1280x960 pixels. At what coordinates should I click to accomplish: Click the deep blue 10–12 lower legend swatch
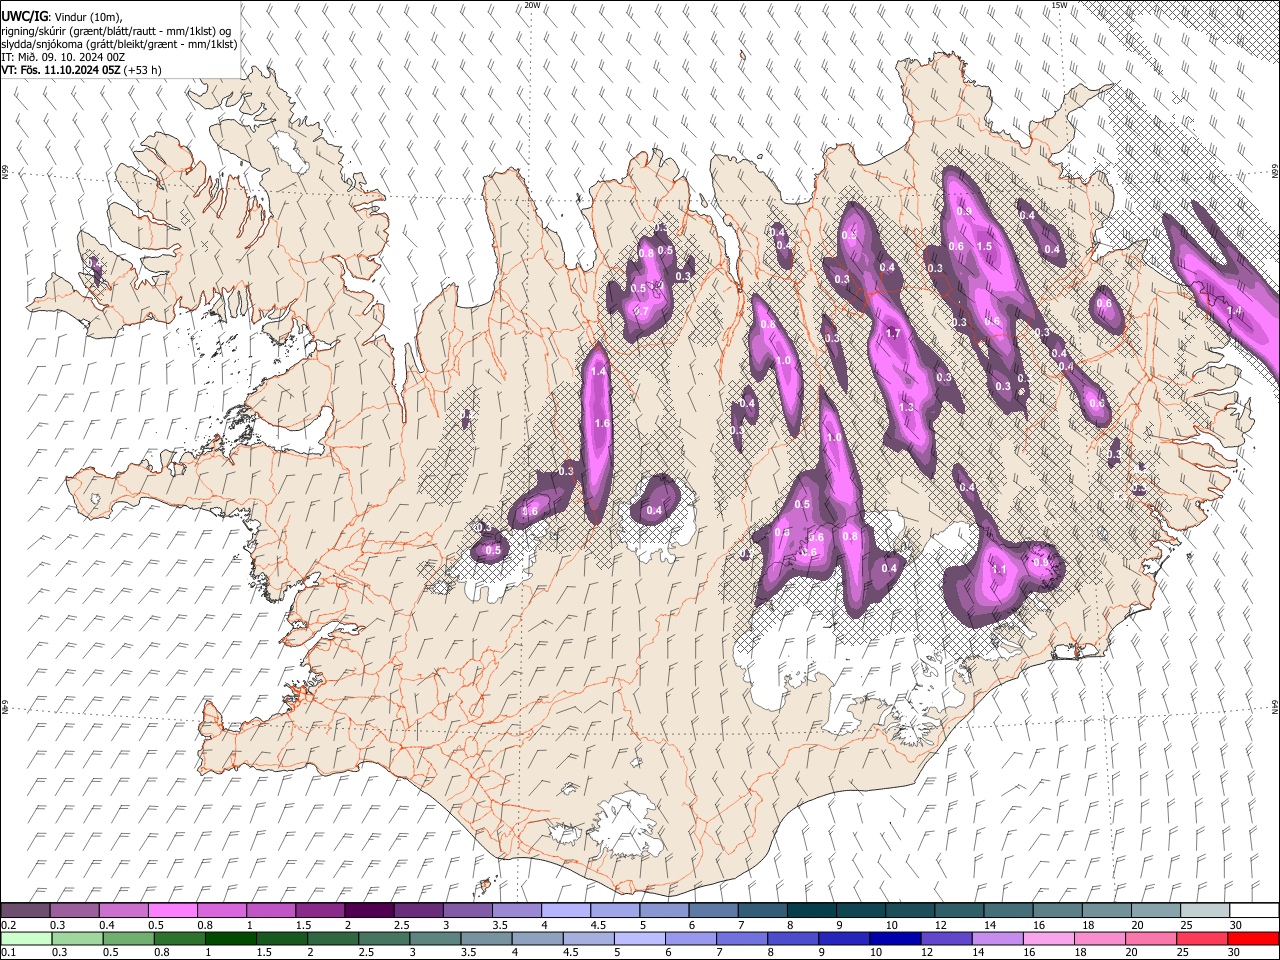(x=893, y=939)
